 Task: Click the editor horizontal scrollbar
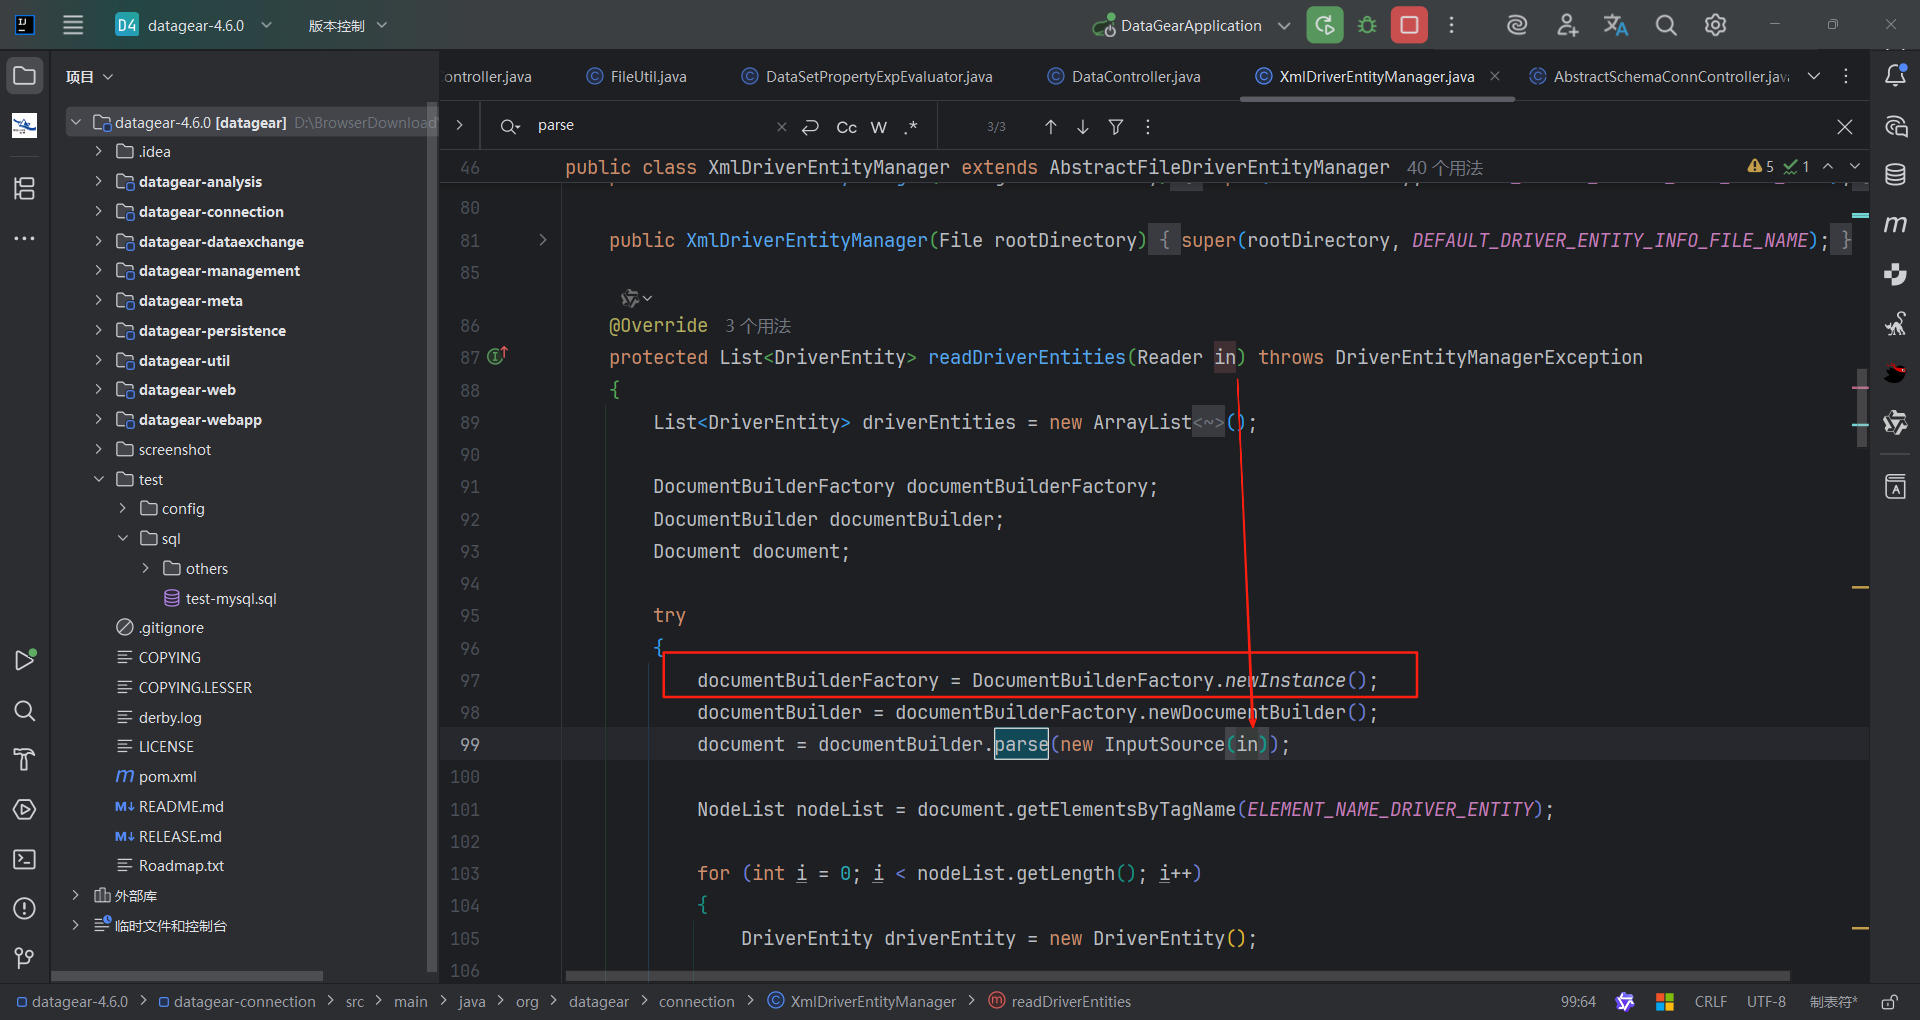(x=1177, y=976)
